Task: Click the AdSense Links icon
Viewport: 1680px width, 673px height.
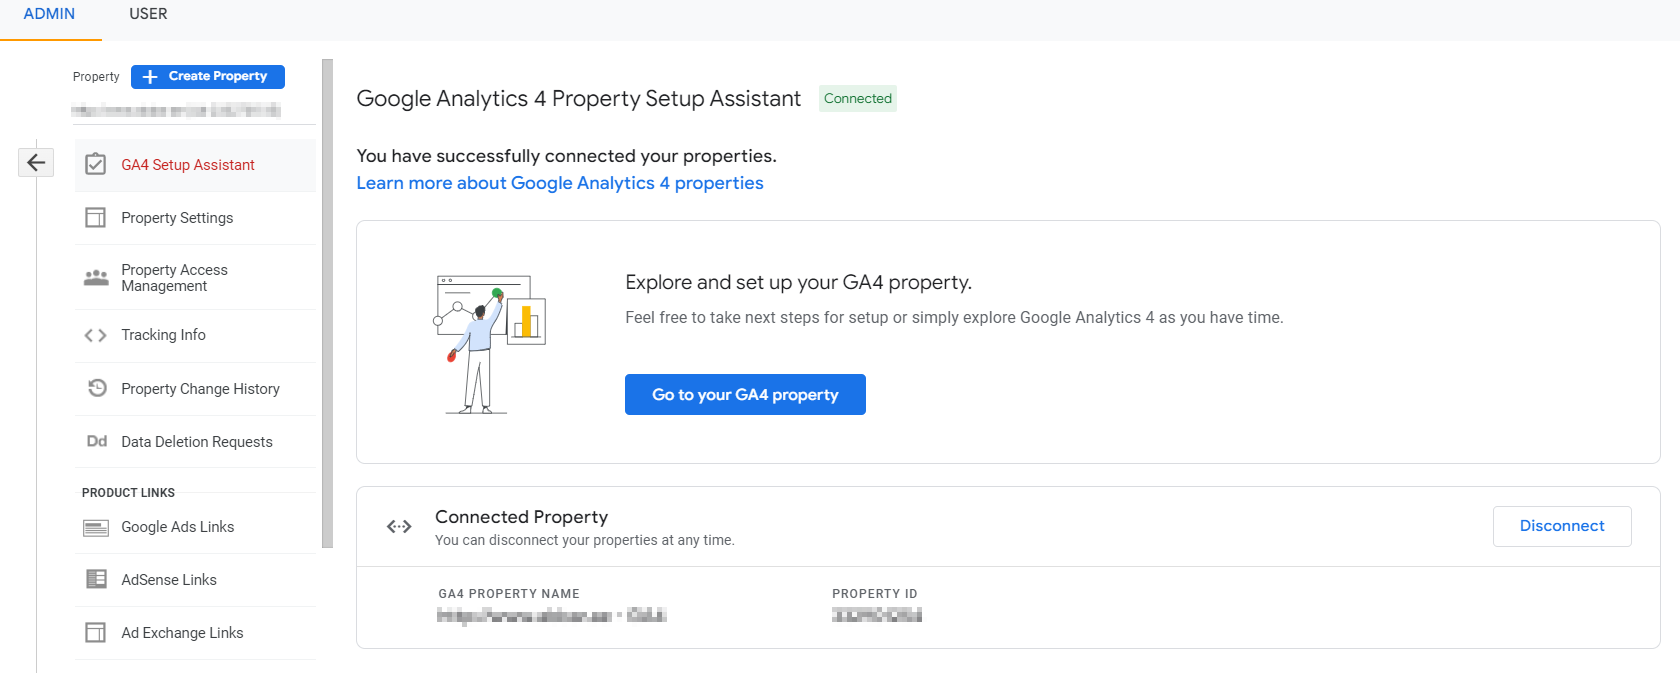Action: point(96,579)
